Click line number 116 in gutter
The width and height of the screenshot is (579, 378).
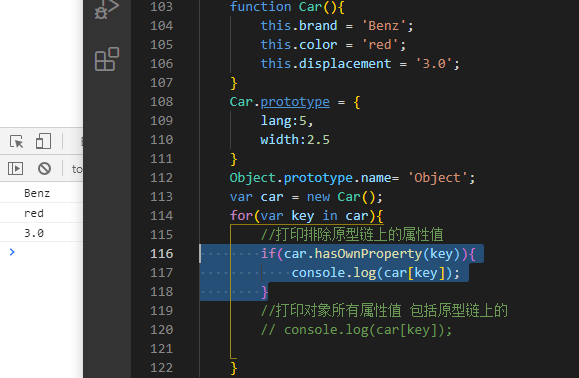tap(162, 254)
